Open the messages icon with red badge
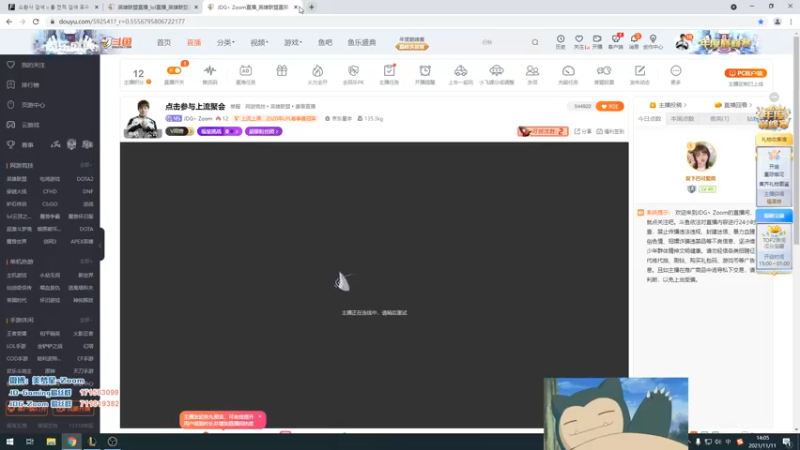The width and height of the screenshot is (800, 450). point(634,39)
